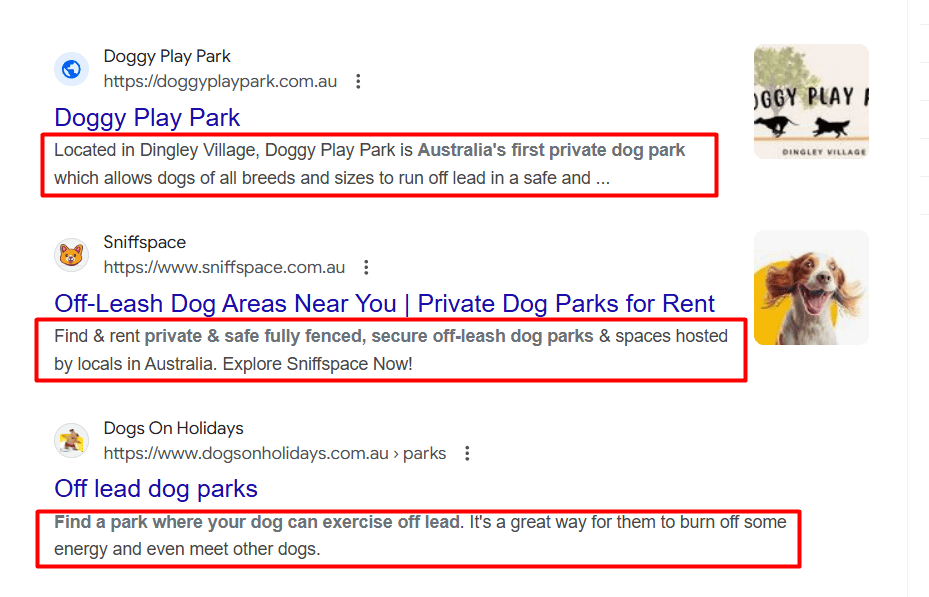This screenshot has width=929, height=597.
Task: Open three-dot menu beside sniffspace.com.au
Action: tap(366, 268)
